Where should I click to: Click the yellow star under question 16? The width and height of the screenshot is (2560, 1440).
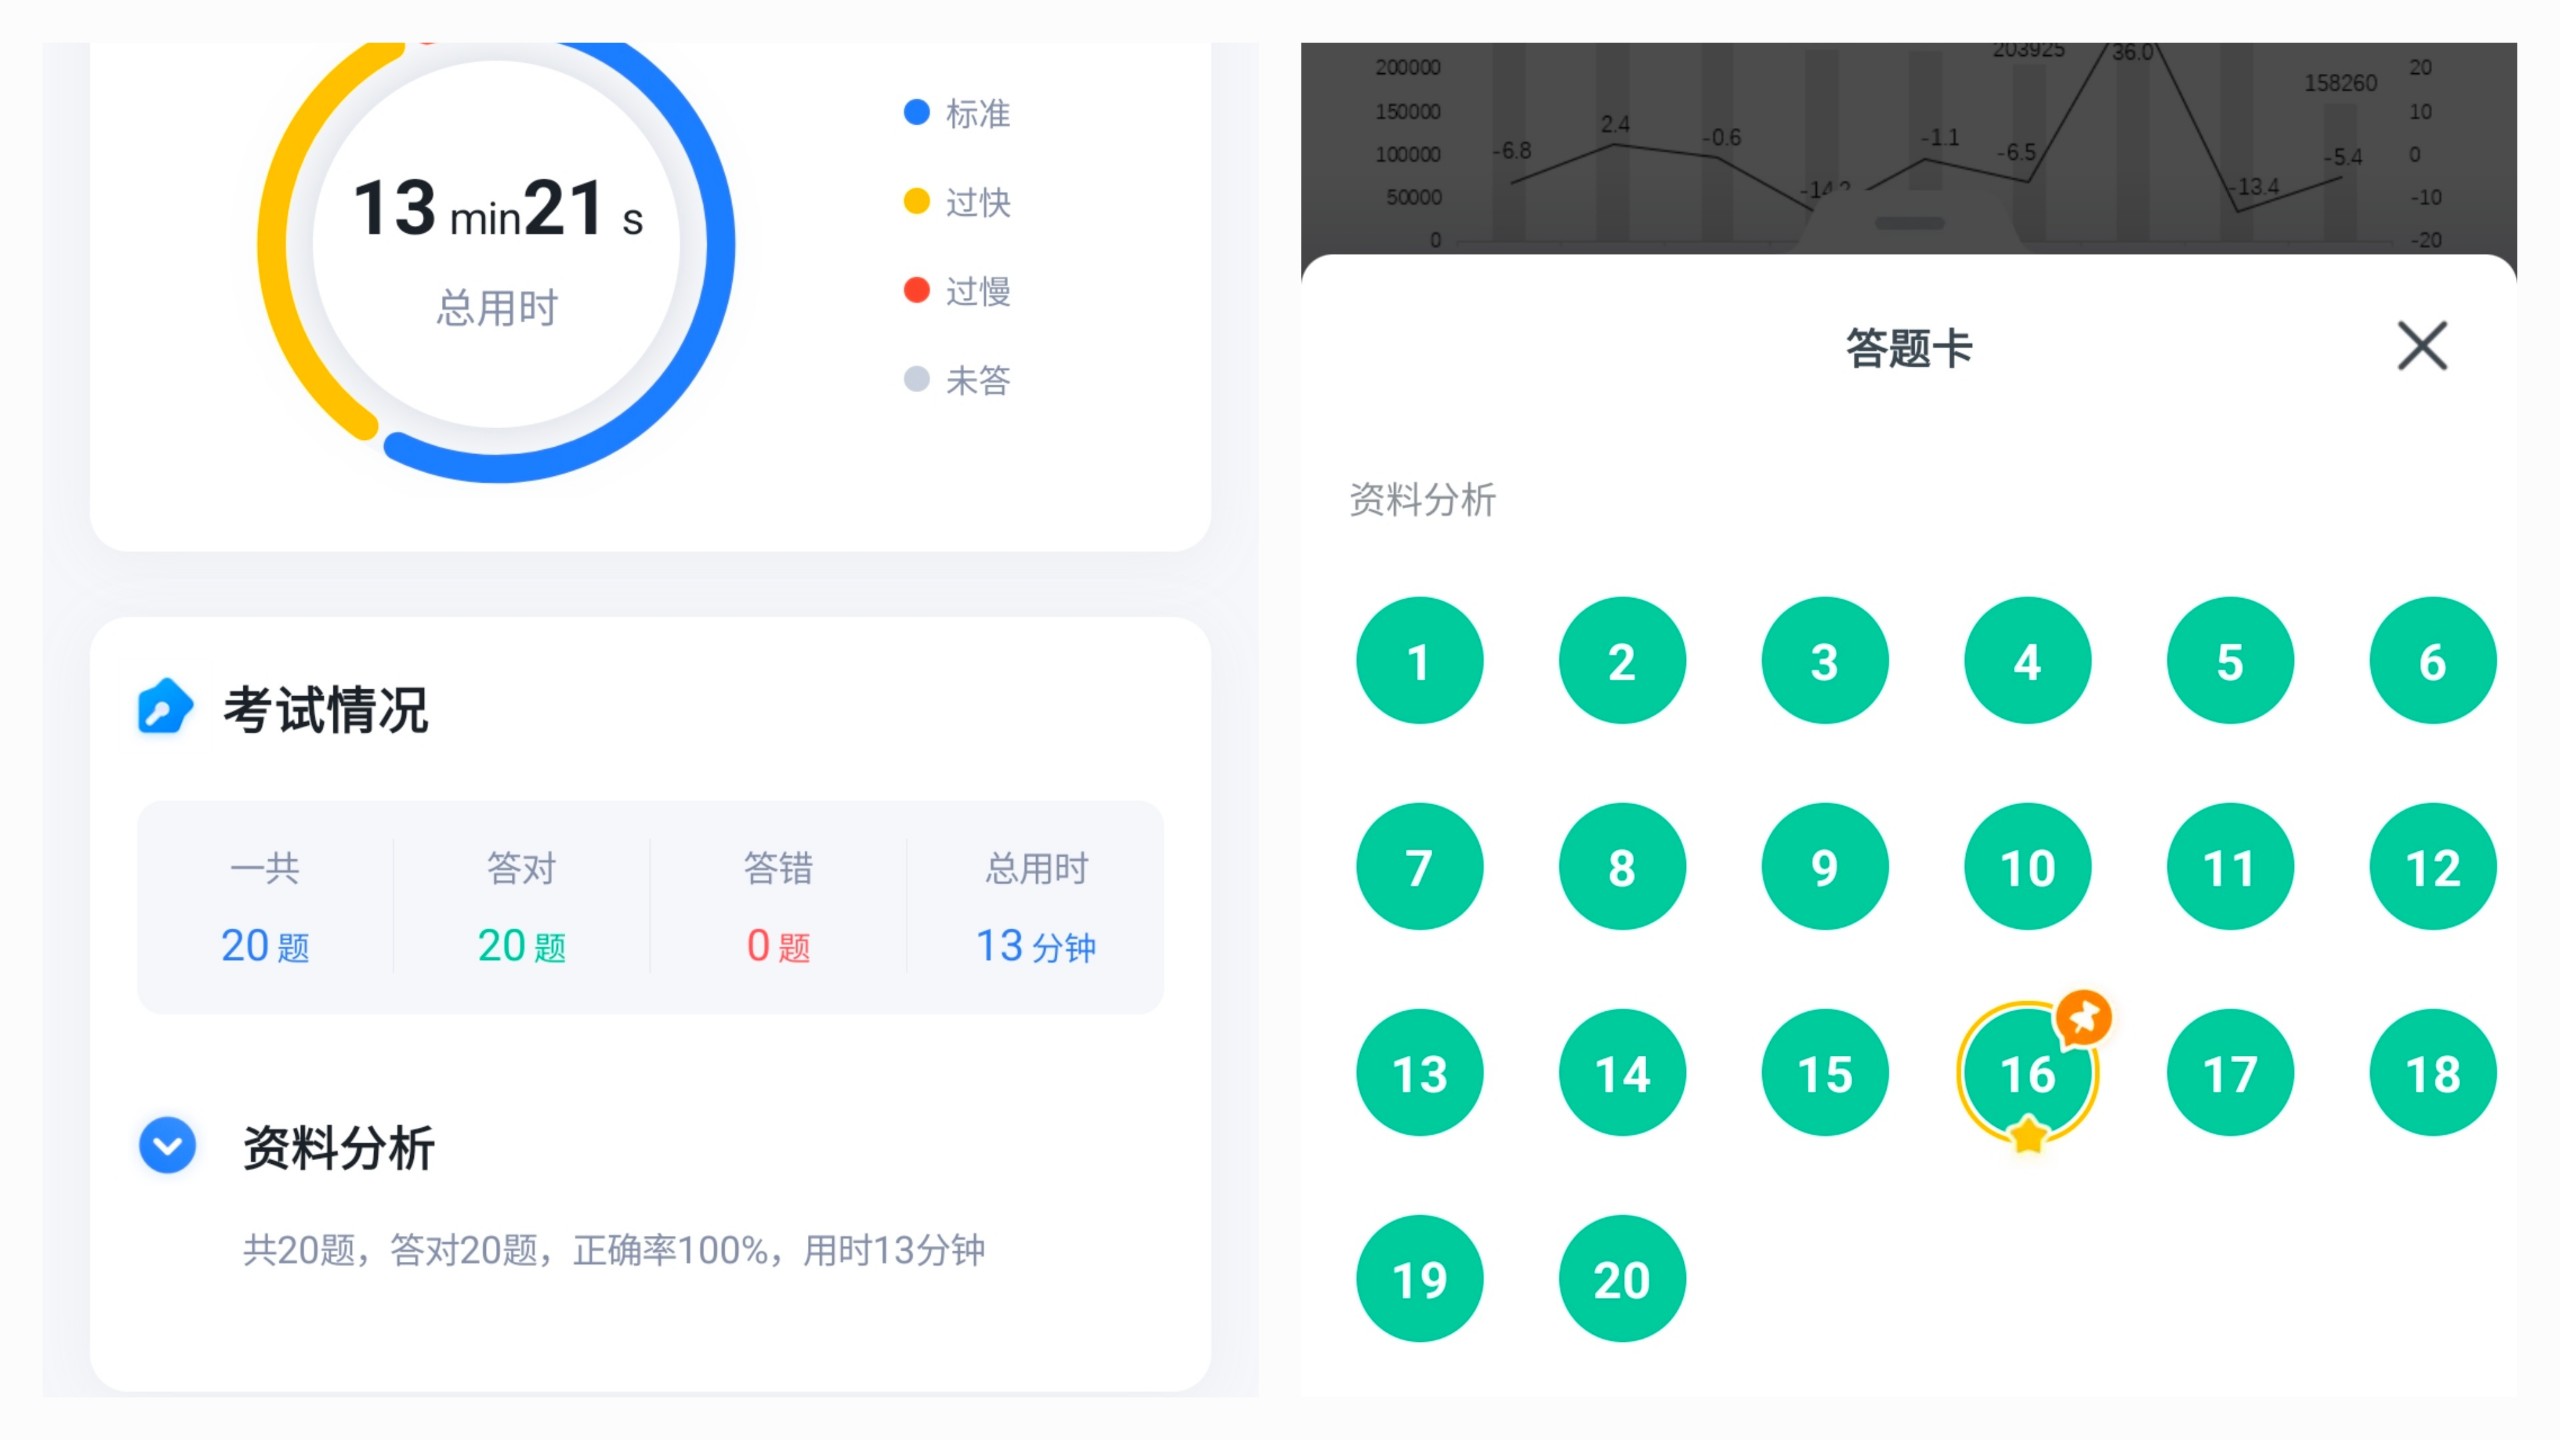(2027, 1136)
